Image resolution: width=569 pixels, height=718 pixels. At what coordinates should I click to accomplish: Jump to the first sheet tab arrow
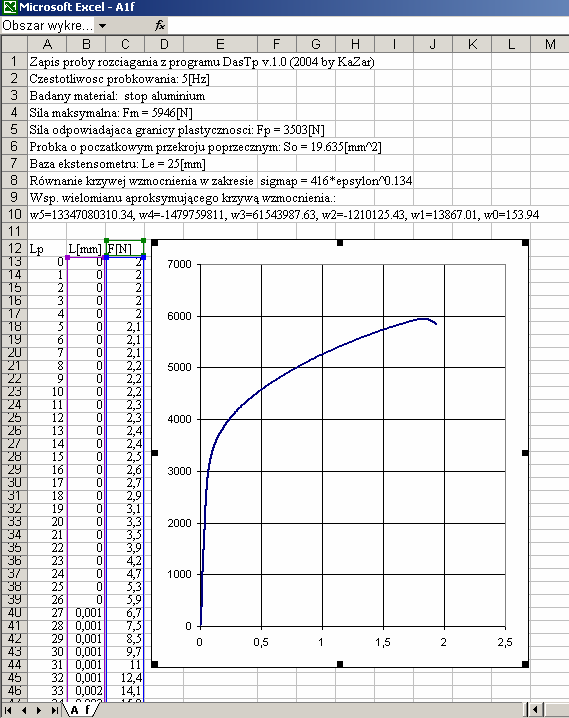tap(8, 710)
